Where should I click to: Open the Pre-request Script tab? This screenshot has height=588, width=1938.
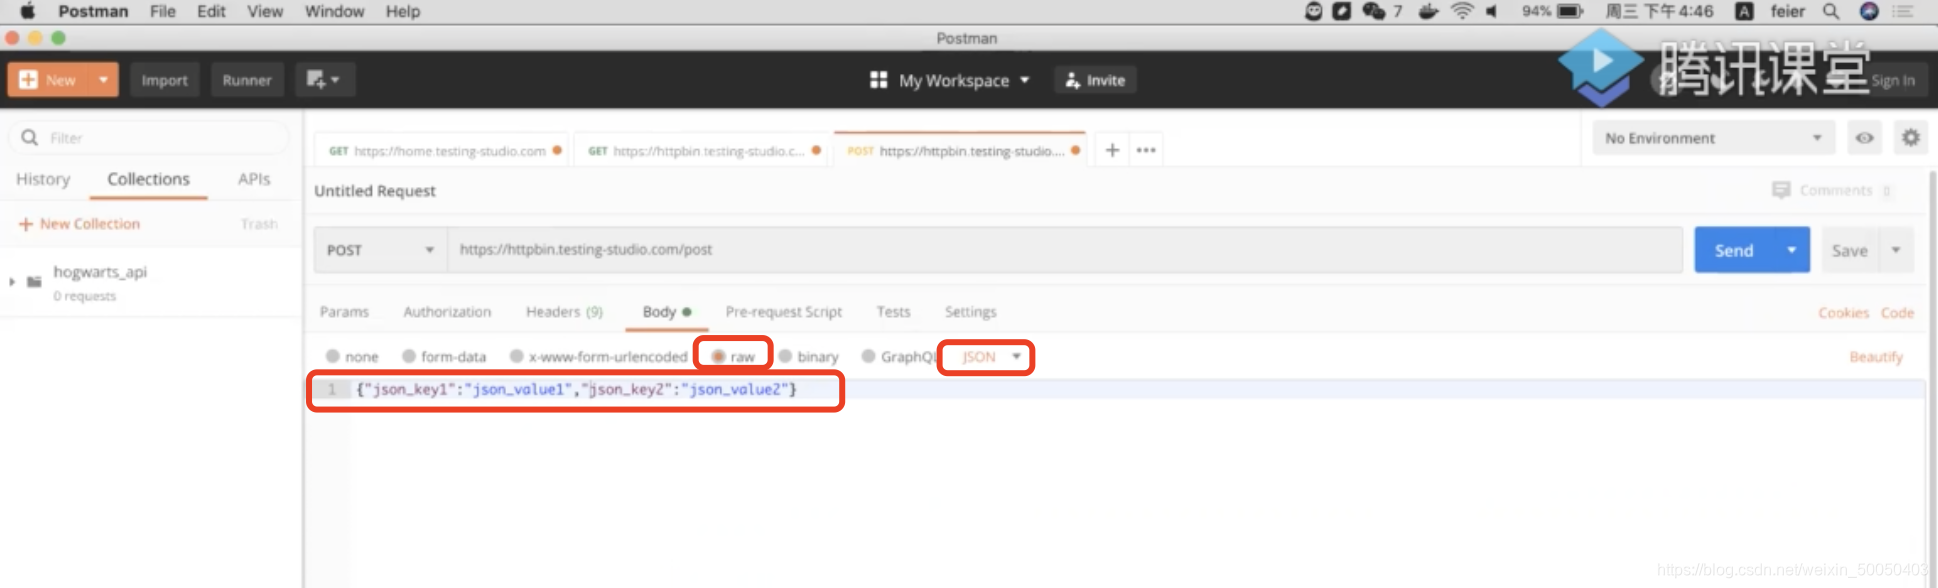[783, 312]
